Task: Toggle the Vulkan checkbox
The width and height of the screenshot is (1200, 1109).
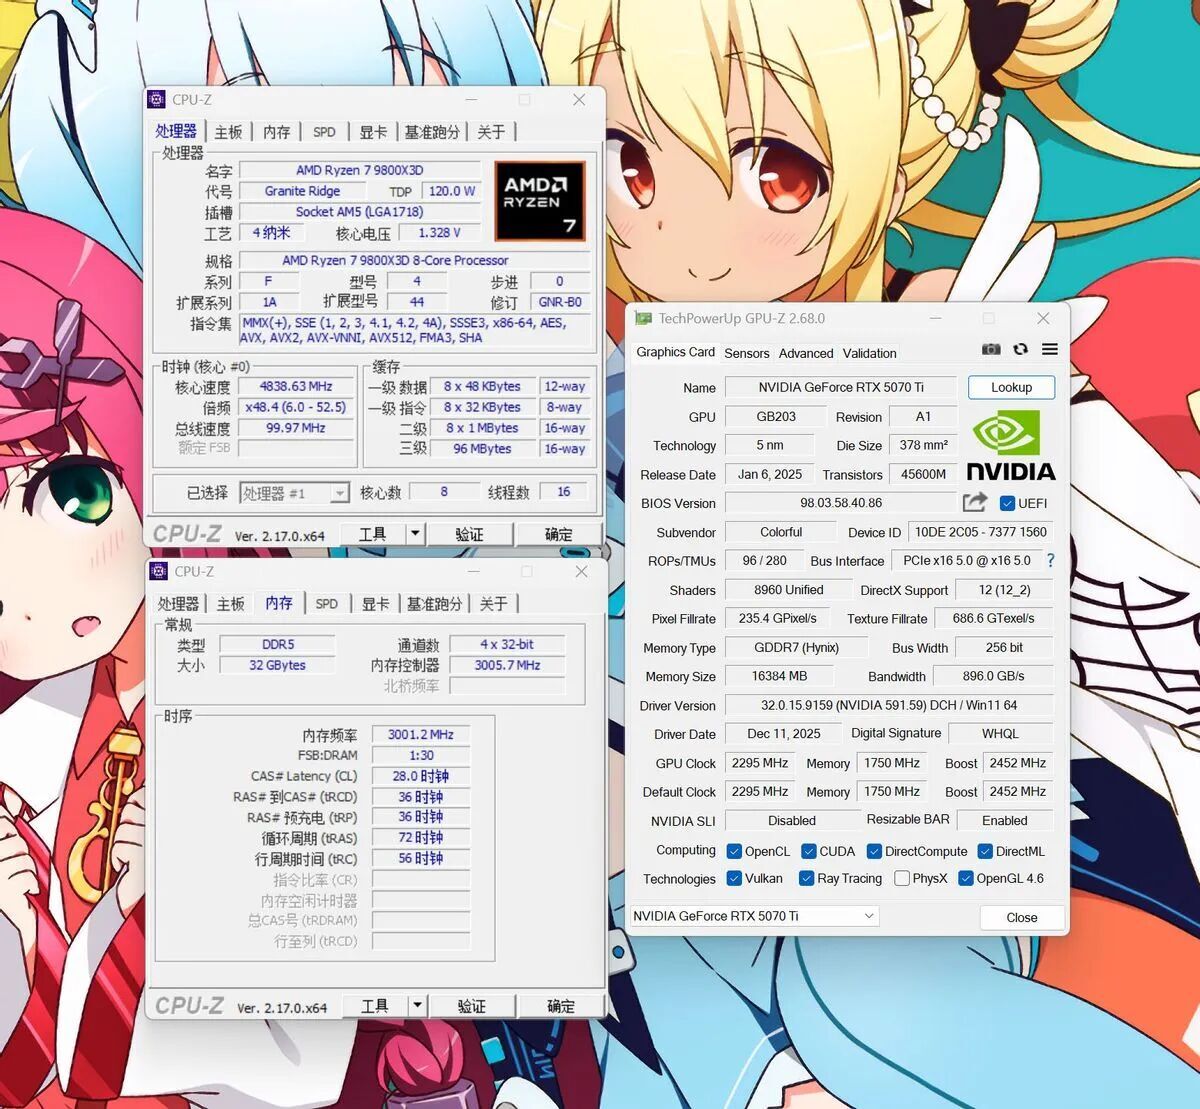Action: click(x=734, y=878)
